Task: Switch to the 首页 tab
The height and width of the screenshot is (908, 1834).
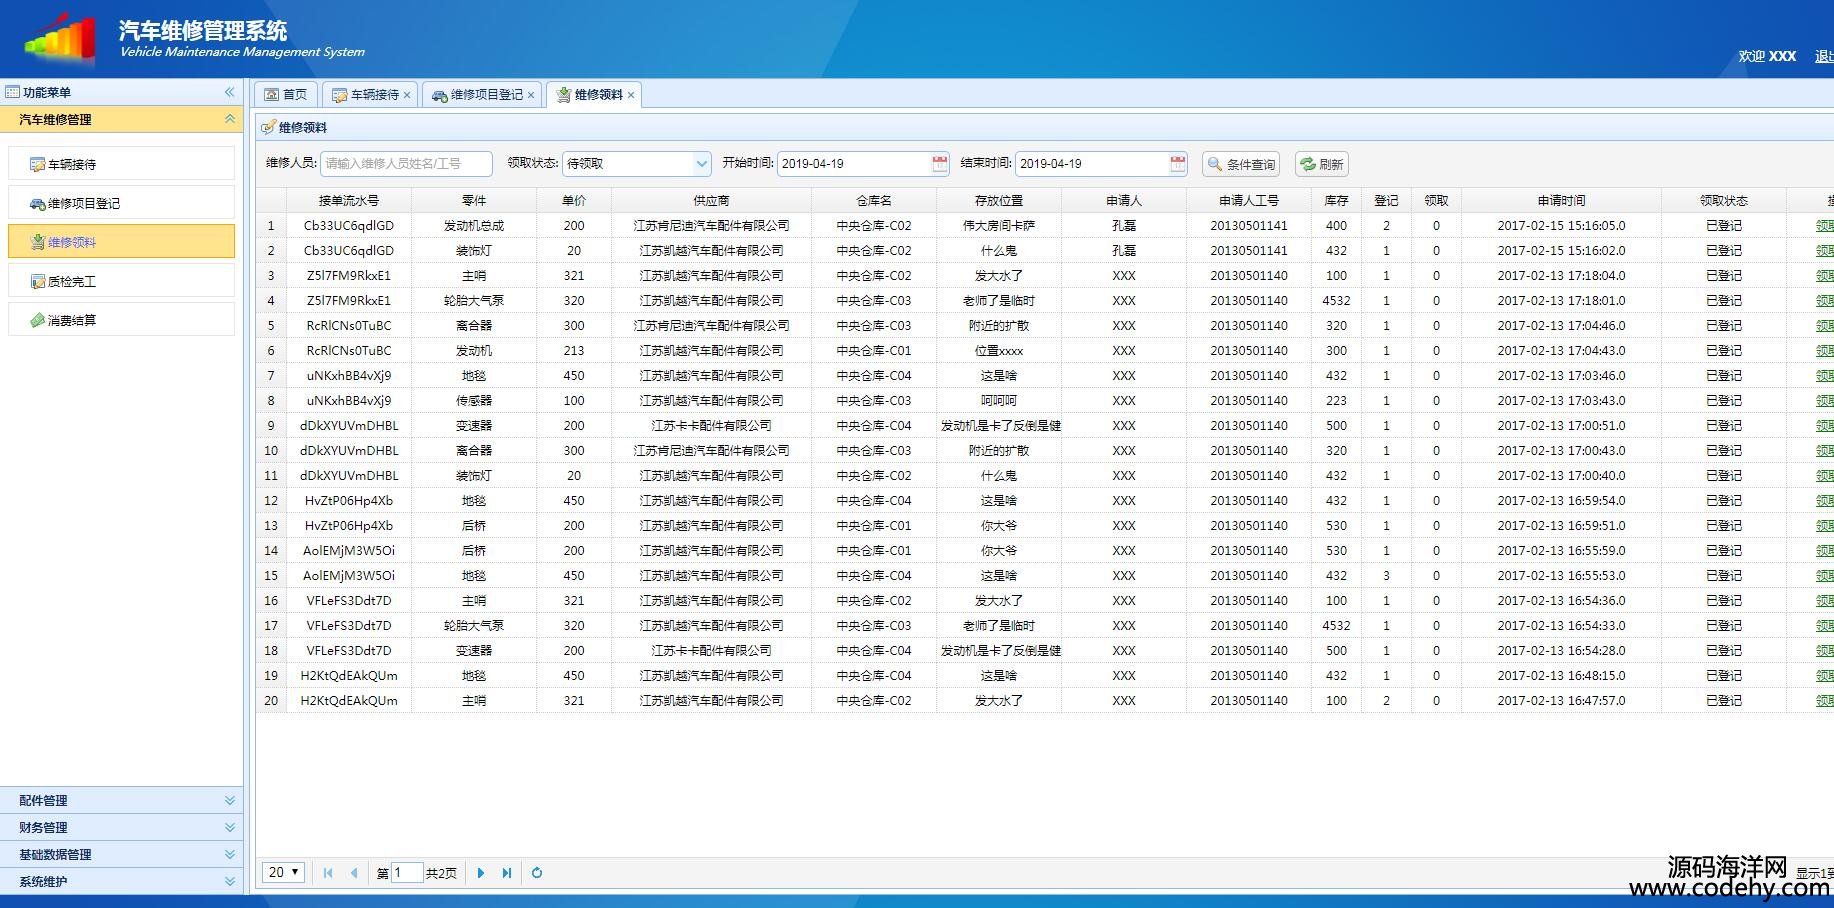Action: click(286, 94)
